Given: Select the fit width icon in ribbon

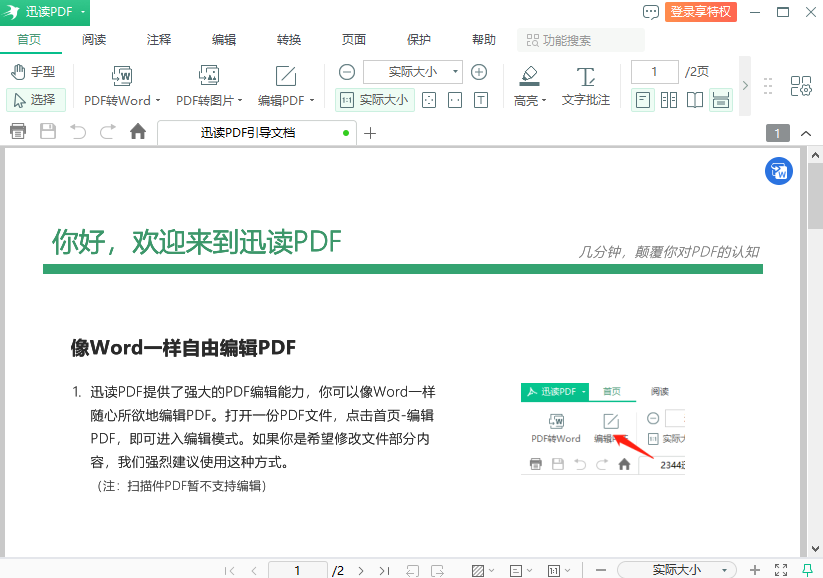Looking at the screenshot, I should [x=455, y=100].
